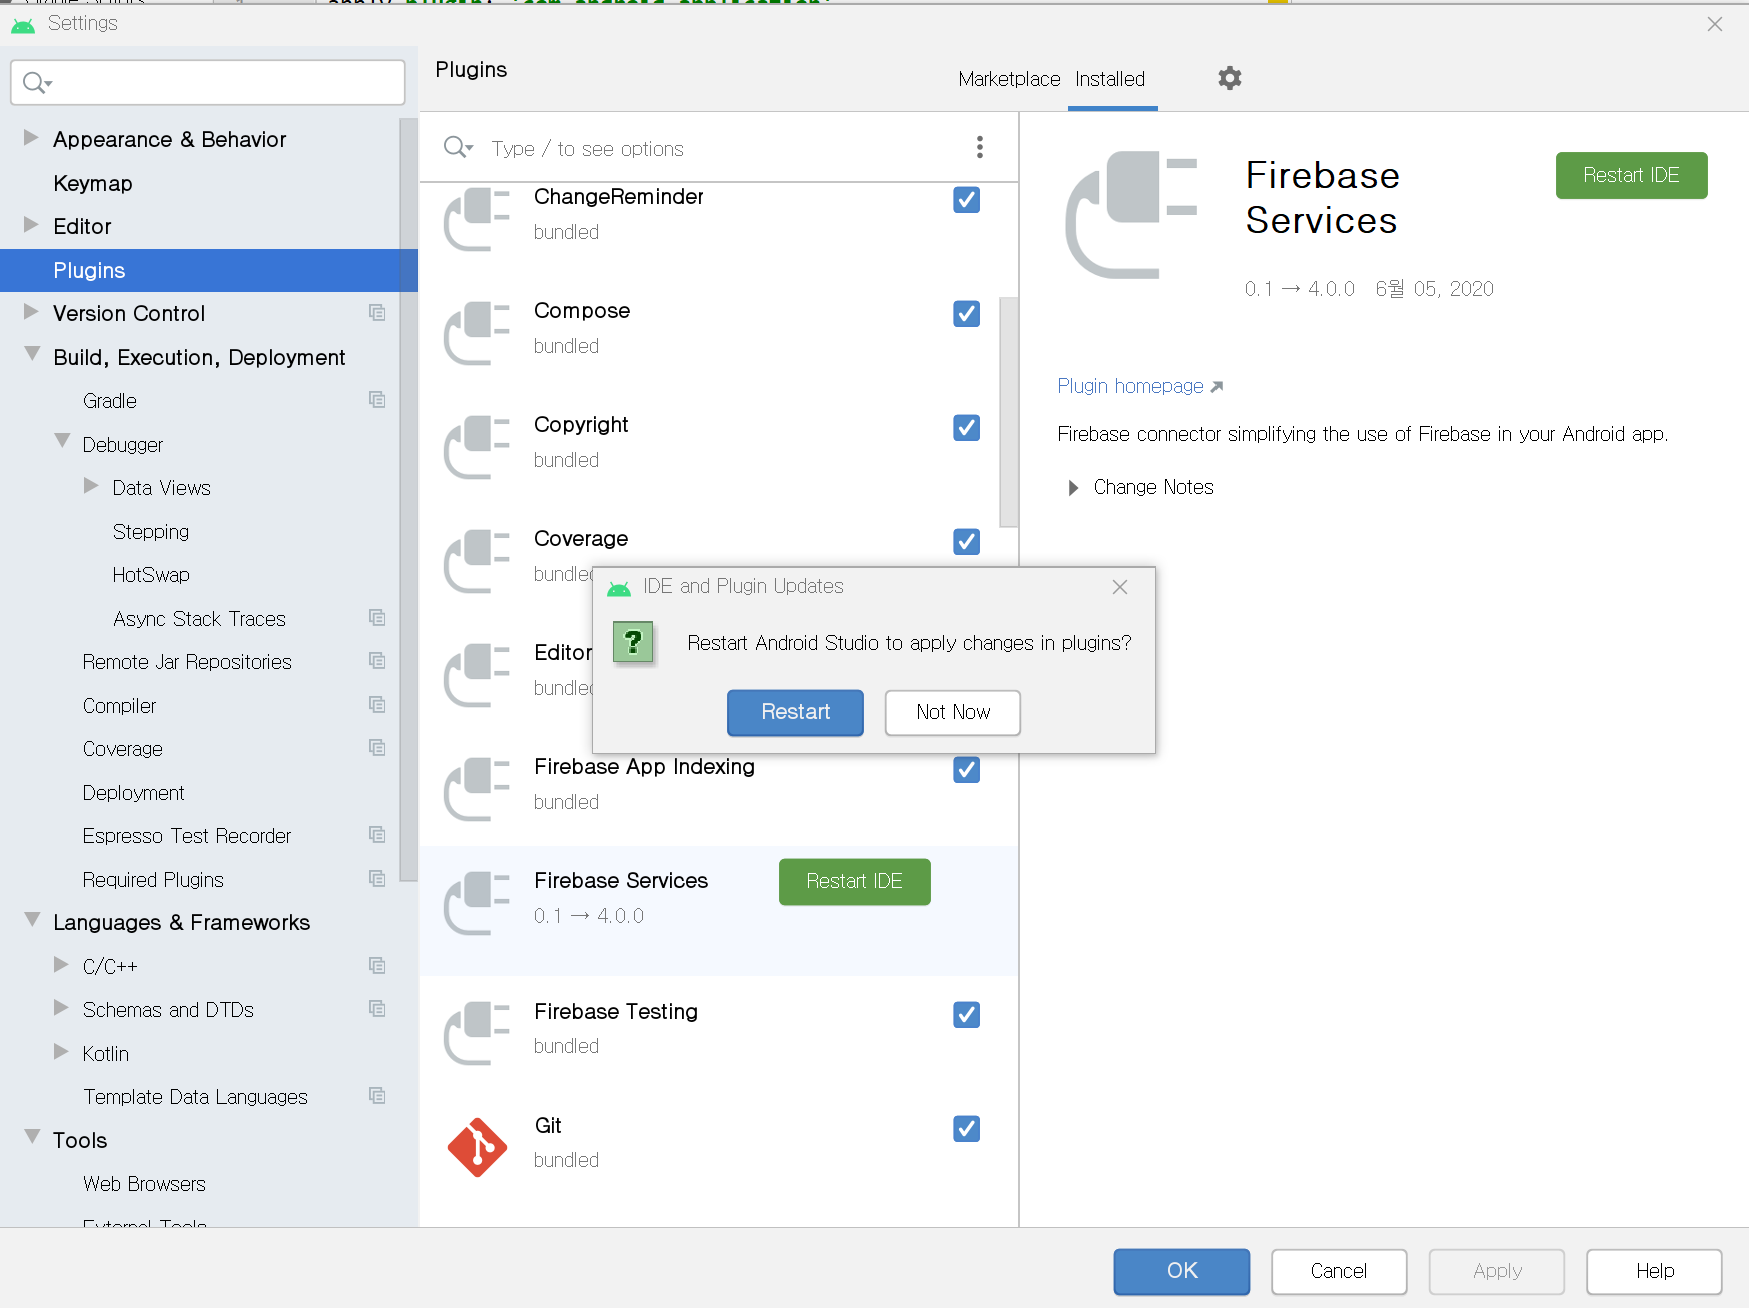
Task: Open the Stepping settings page
Action: click(x=151, y=532)
